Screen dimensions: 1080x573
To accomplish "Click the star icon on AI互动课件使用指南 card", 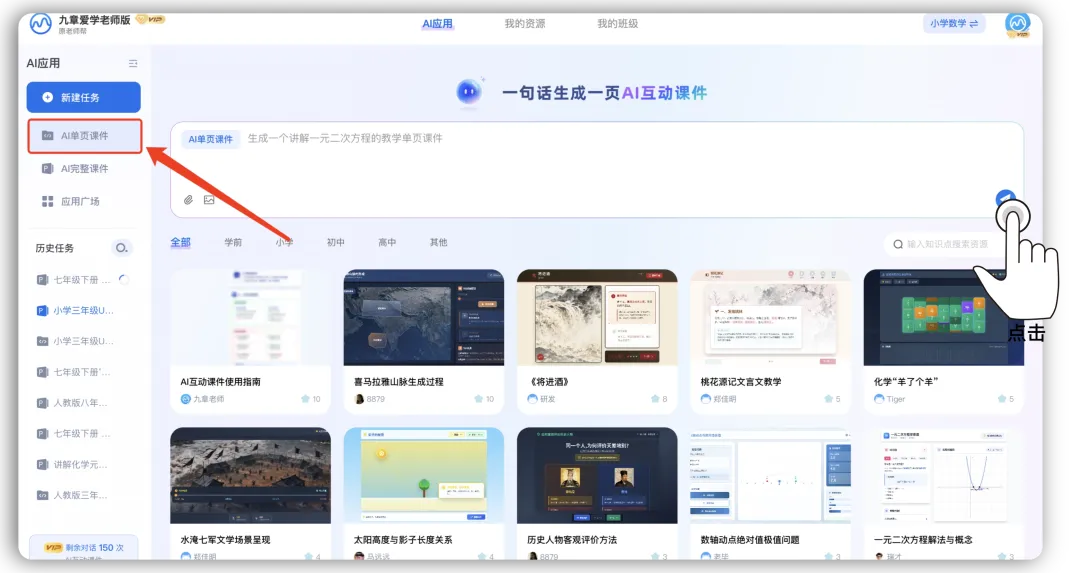I will (305, 399).
